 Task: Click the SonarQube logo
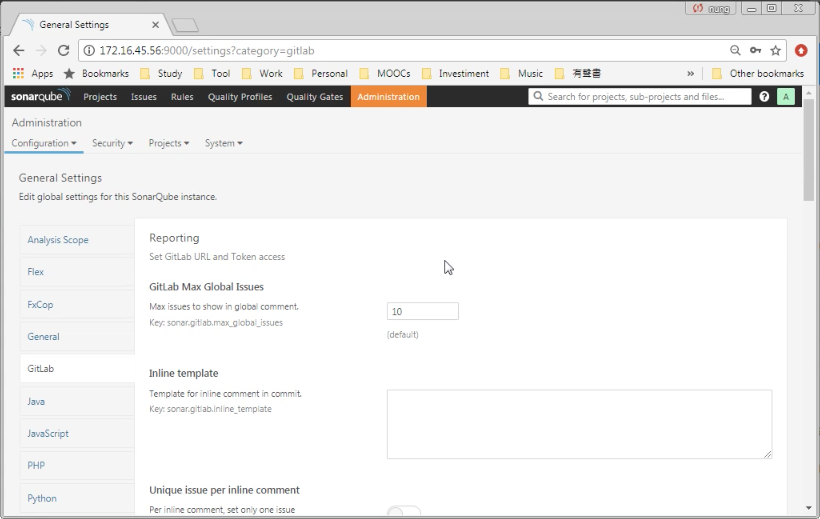point(41,96)
